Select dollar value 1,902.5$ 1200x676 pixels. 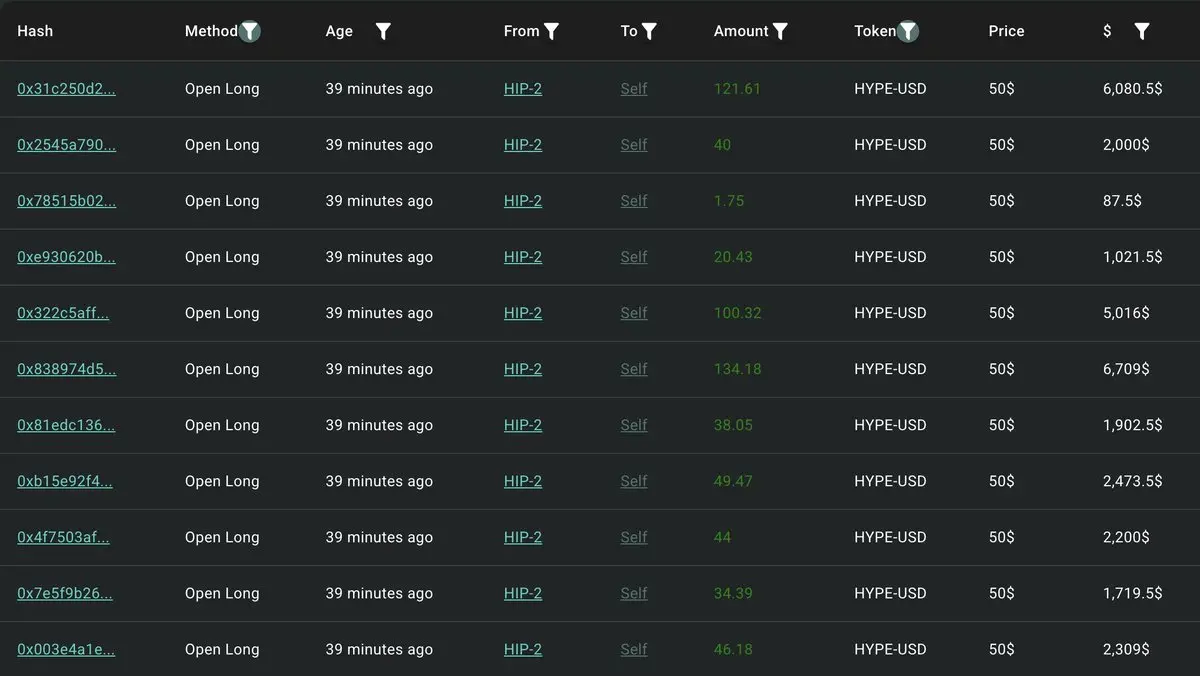click(1132, 425)
